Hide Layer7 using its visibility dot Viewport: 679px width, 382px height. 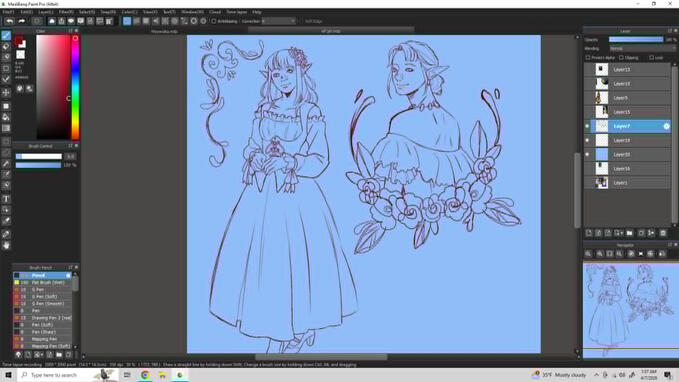pyautogui.click(x=588, y=126)
